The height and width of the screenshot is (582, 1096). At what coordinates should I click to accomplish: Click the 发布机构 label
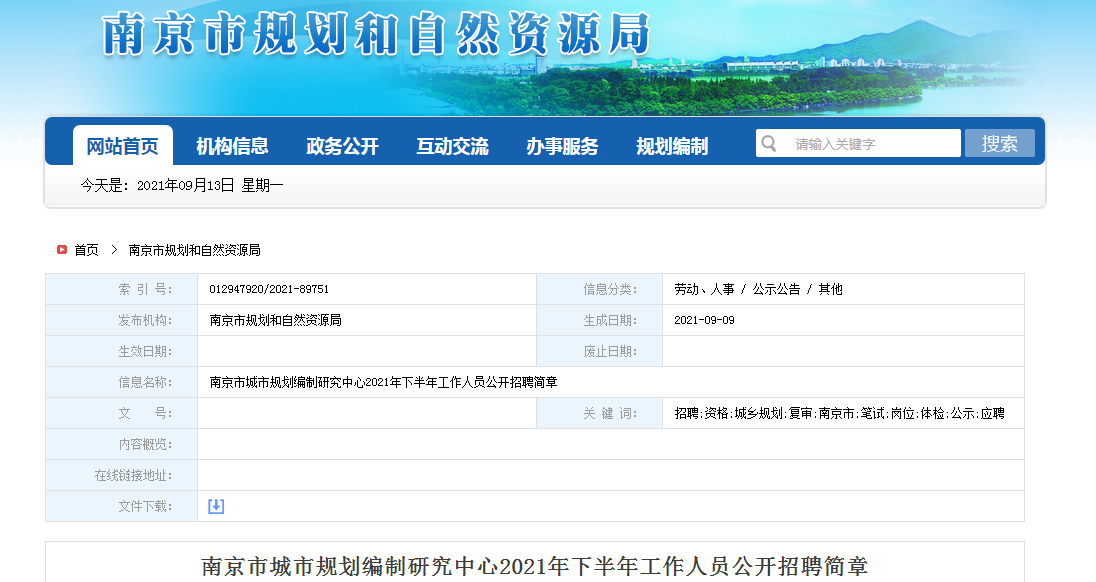[145, 320]
